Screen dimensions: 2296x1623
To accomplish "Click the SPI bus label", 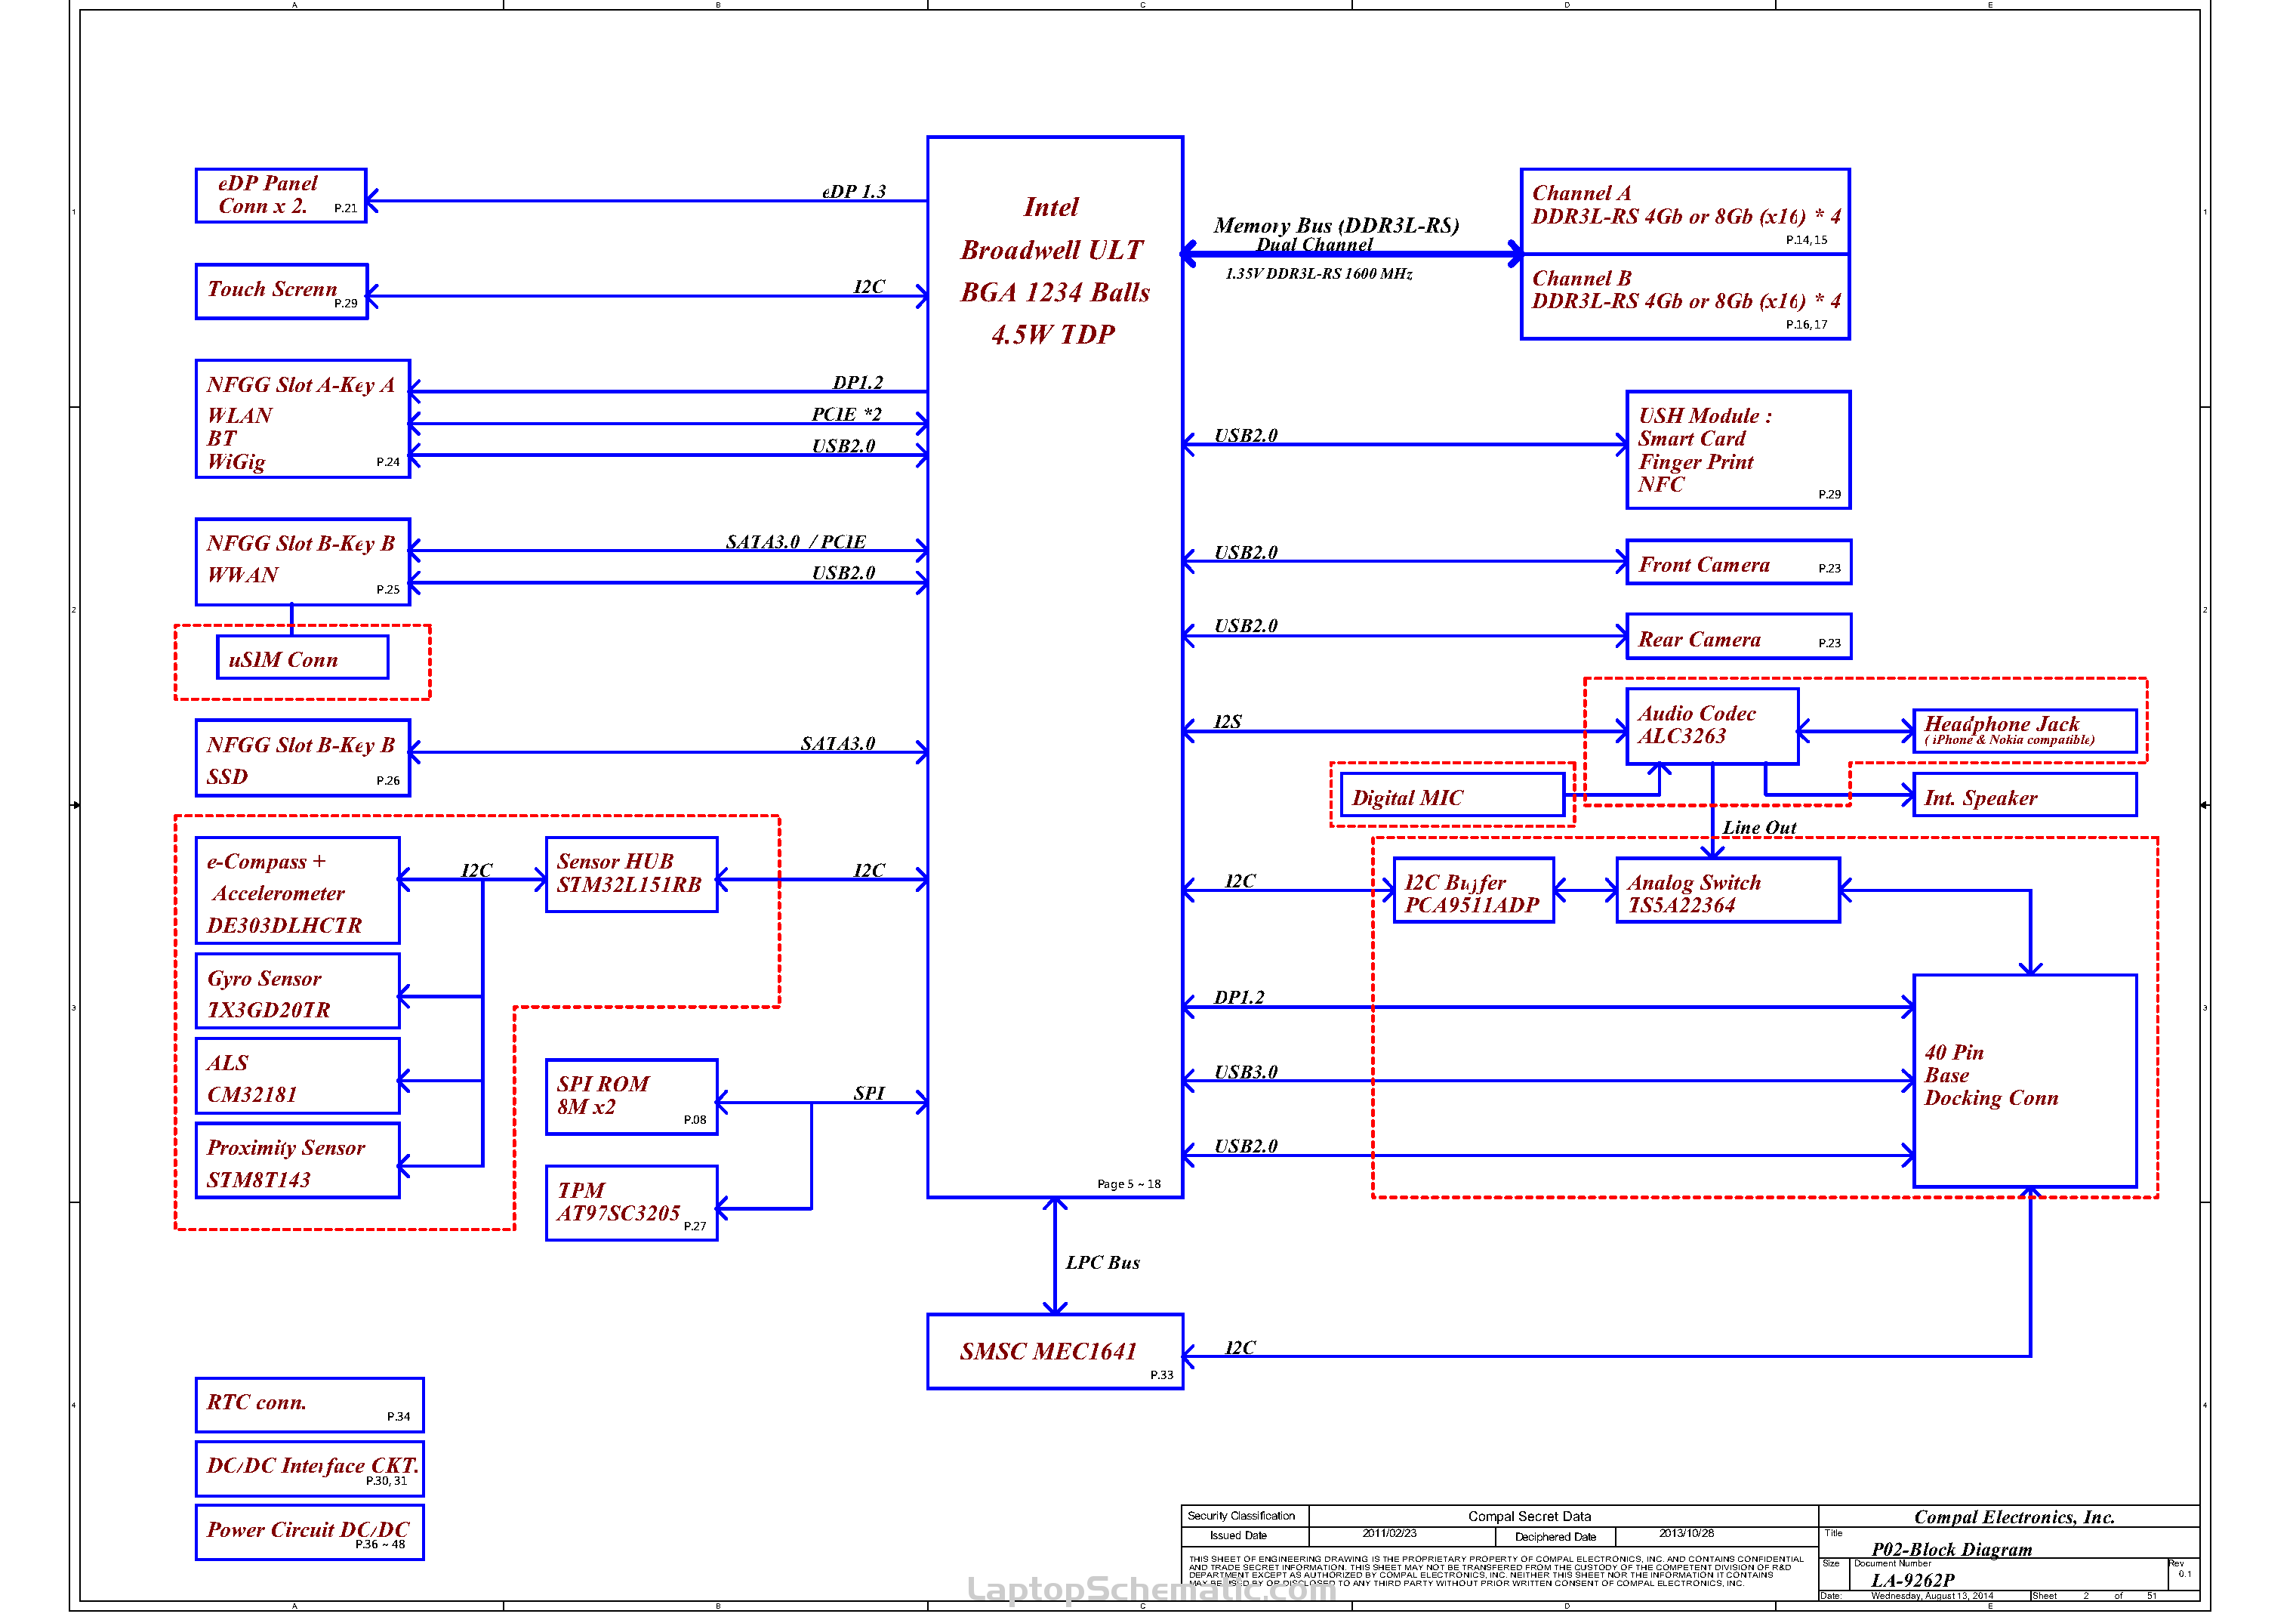I will click(869, 1093).
